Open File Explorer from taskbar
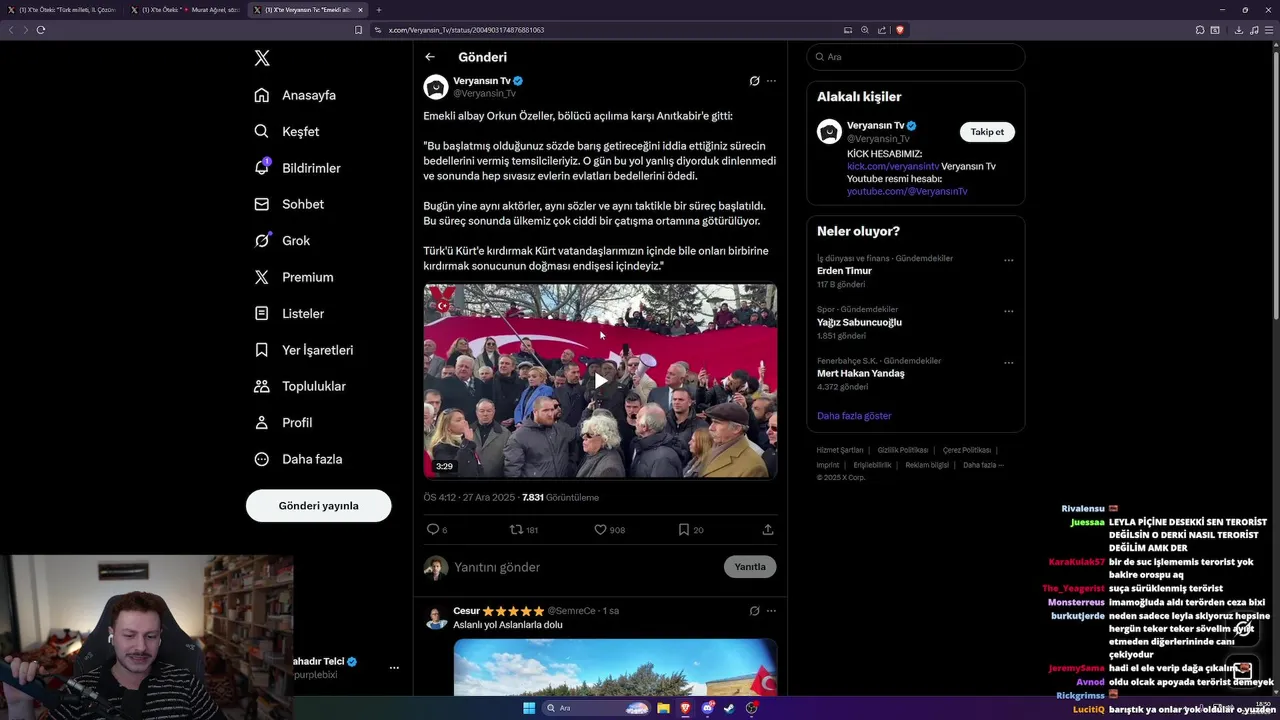1280x720 pixels. point(663,708)
